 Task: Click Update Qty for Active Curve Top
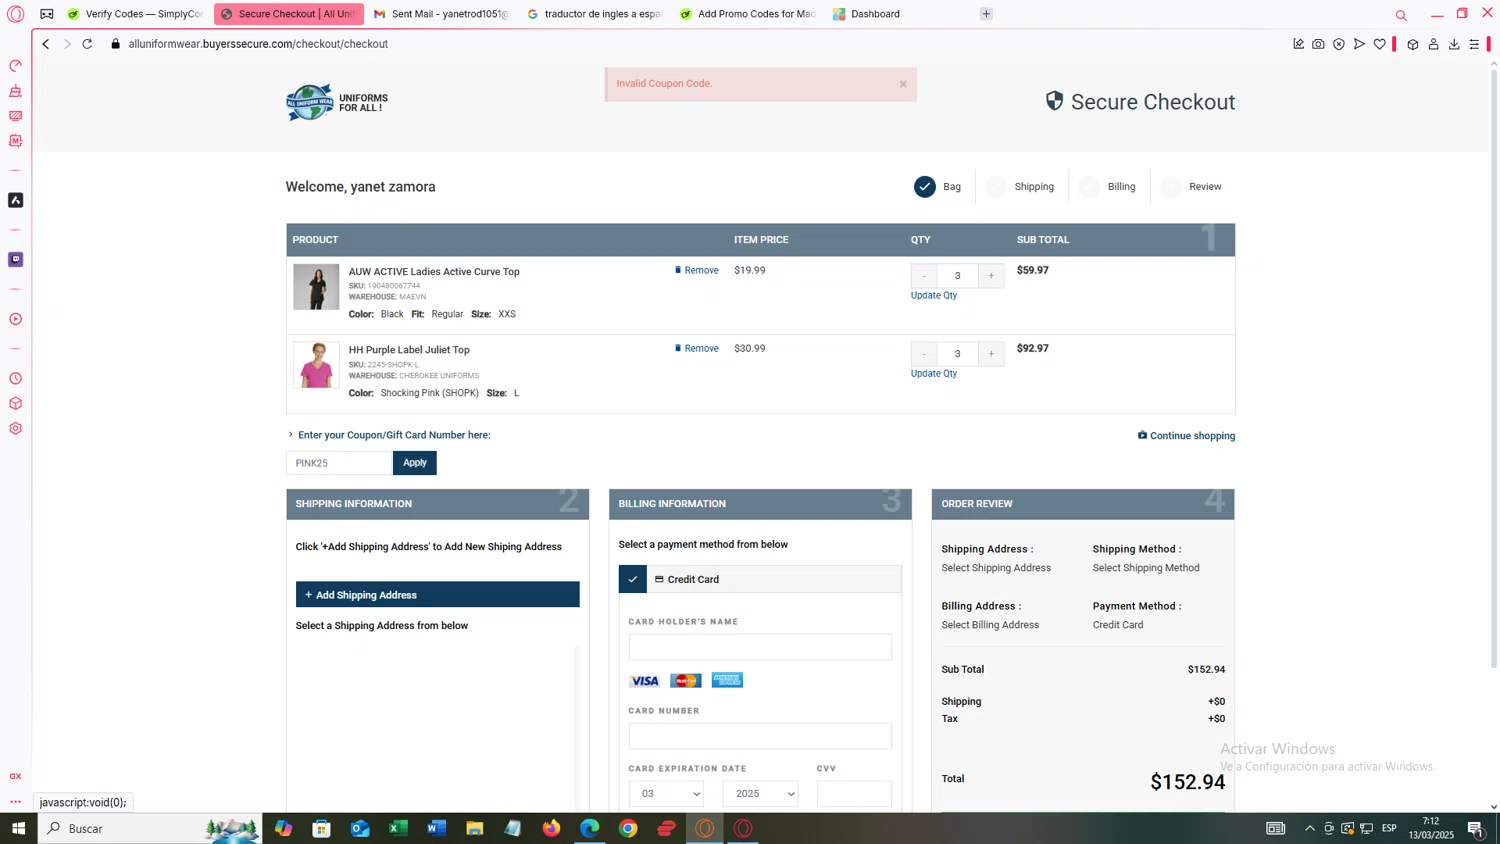tap(934, 295)
